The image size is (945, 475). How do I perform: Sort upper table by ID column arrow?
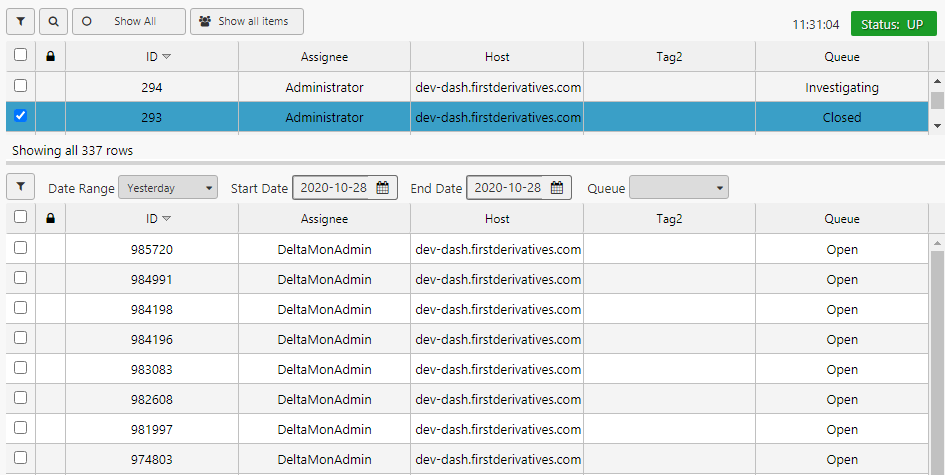pyautogui.click(x=167, y=57)
